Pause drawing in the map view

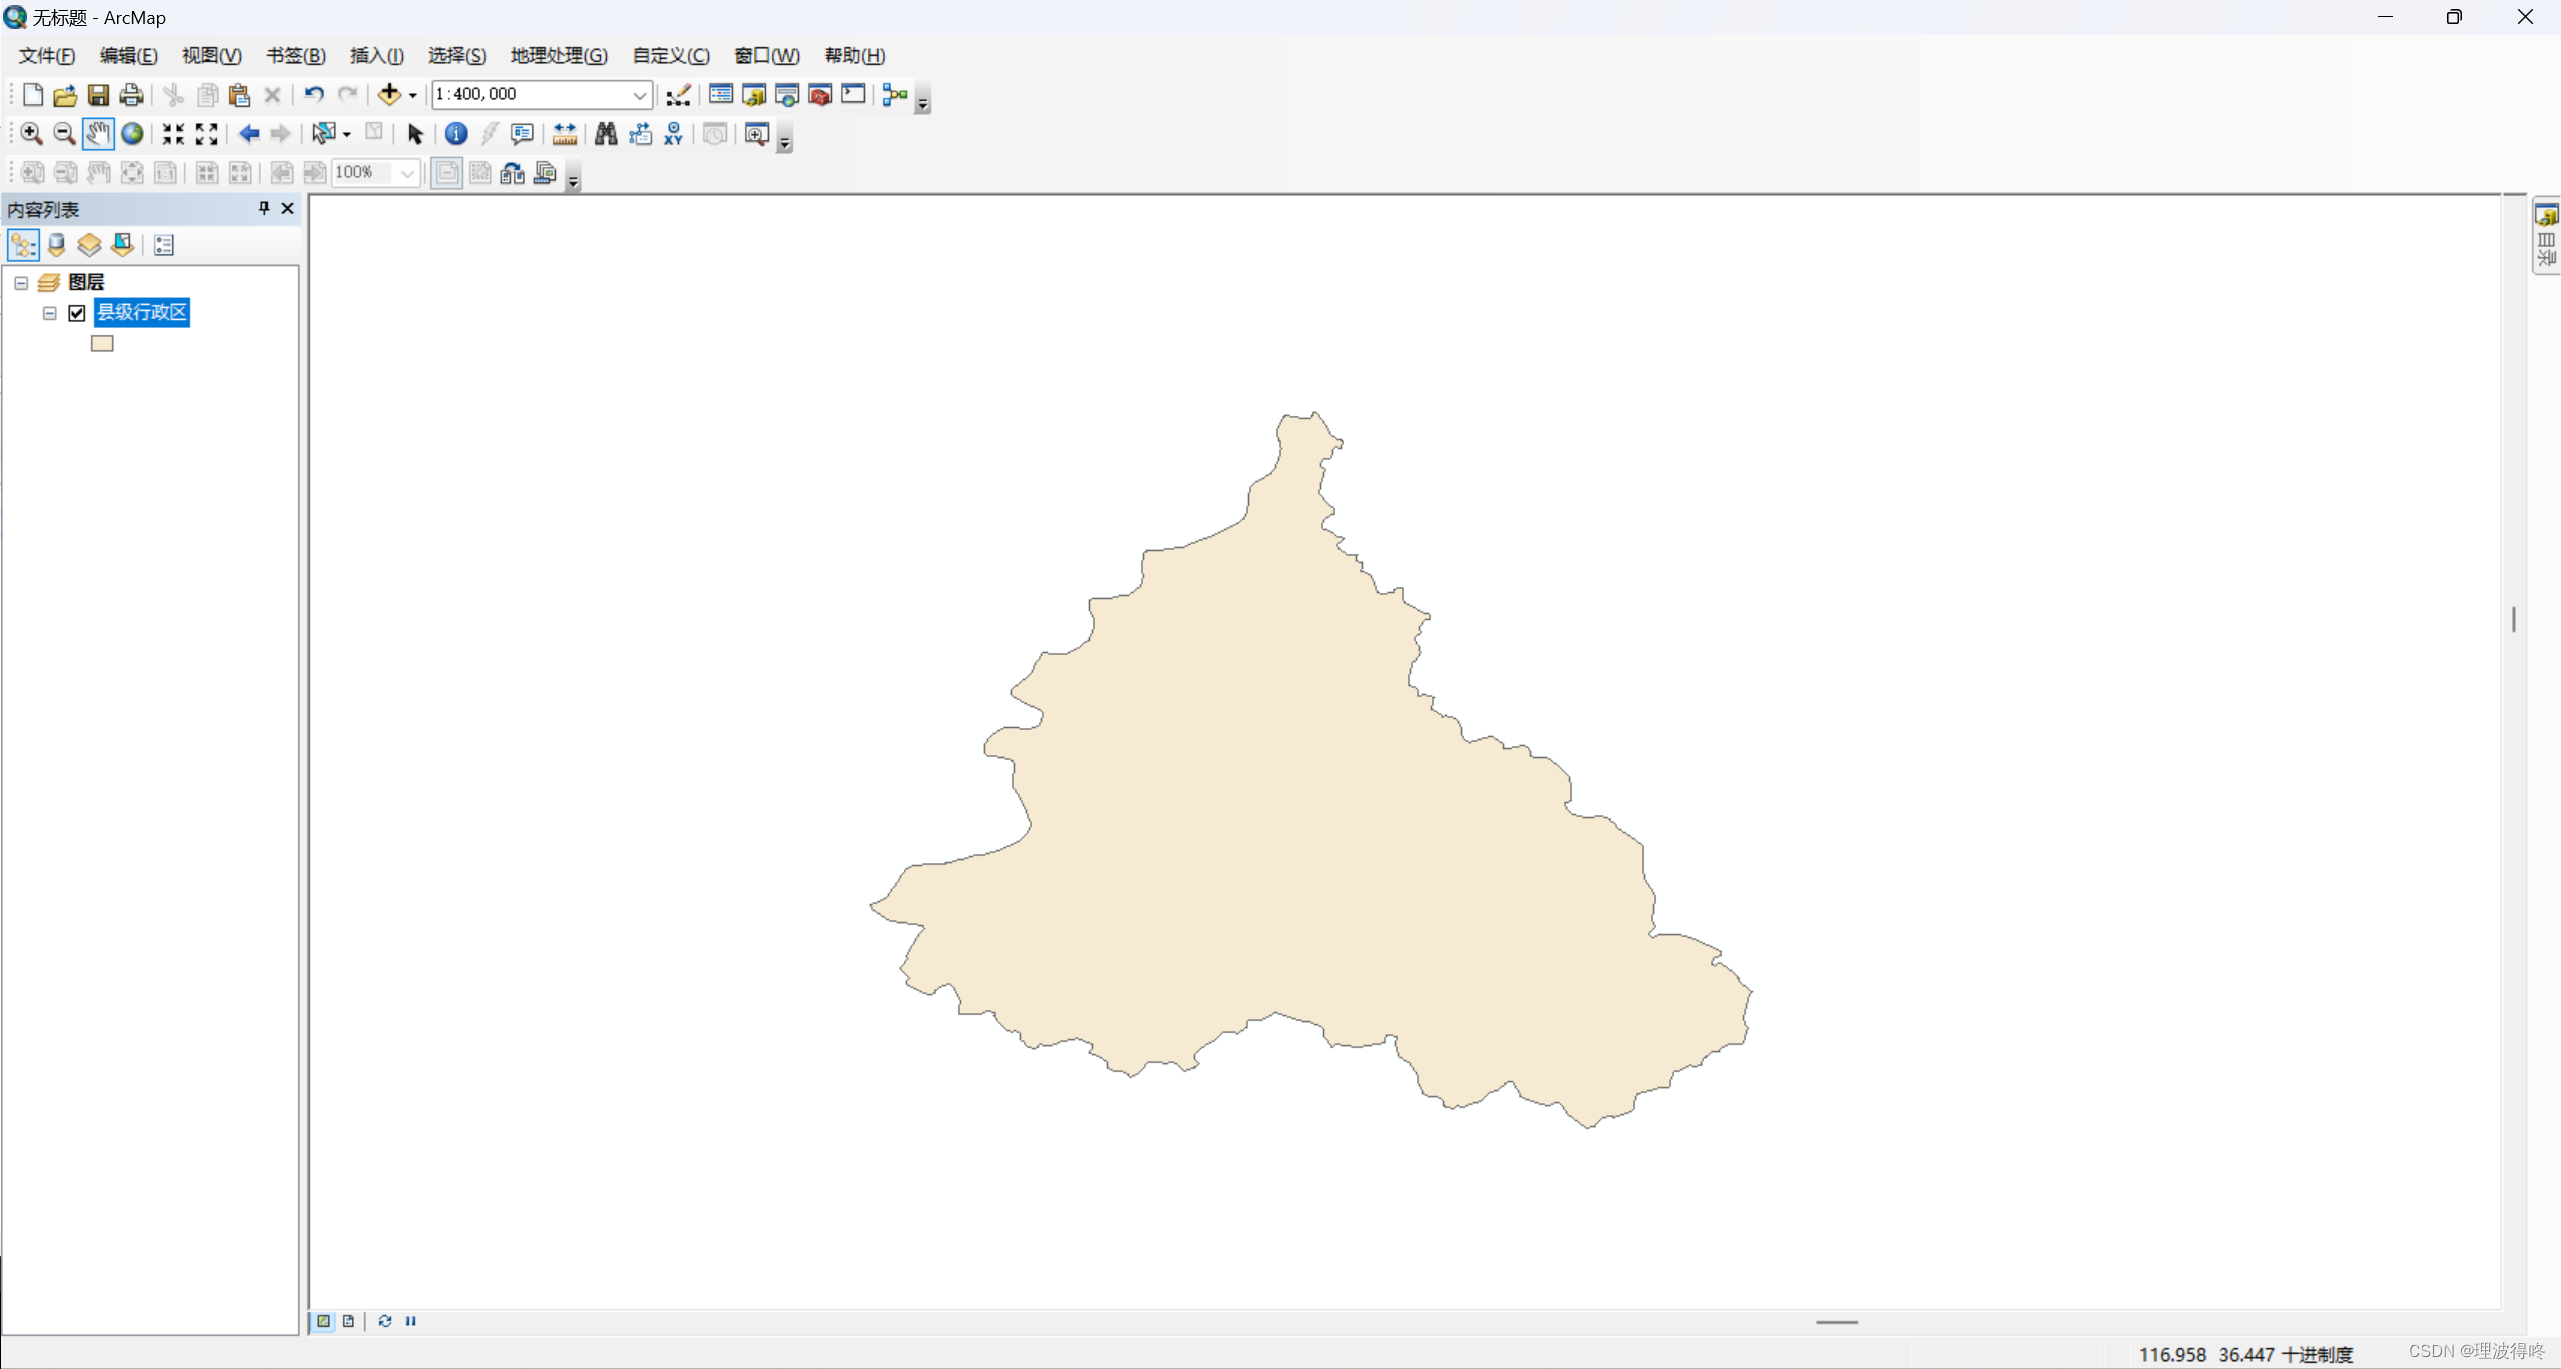(411, 1321)
